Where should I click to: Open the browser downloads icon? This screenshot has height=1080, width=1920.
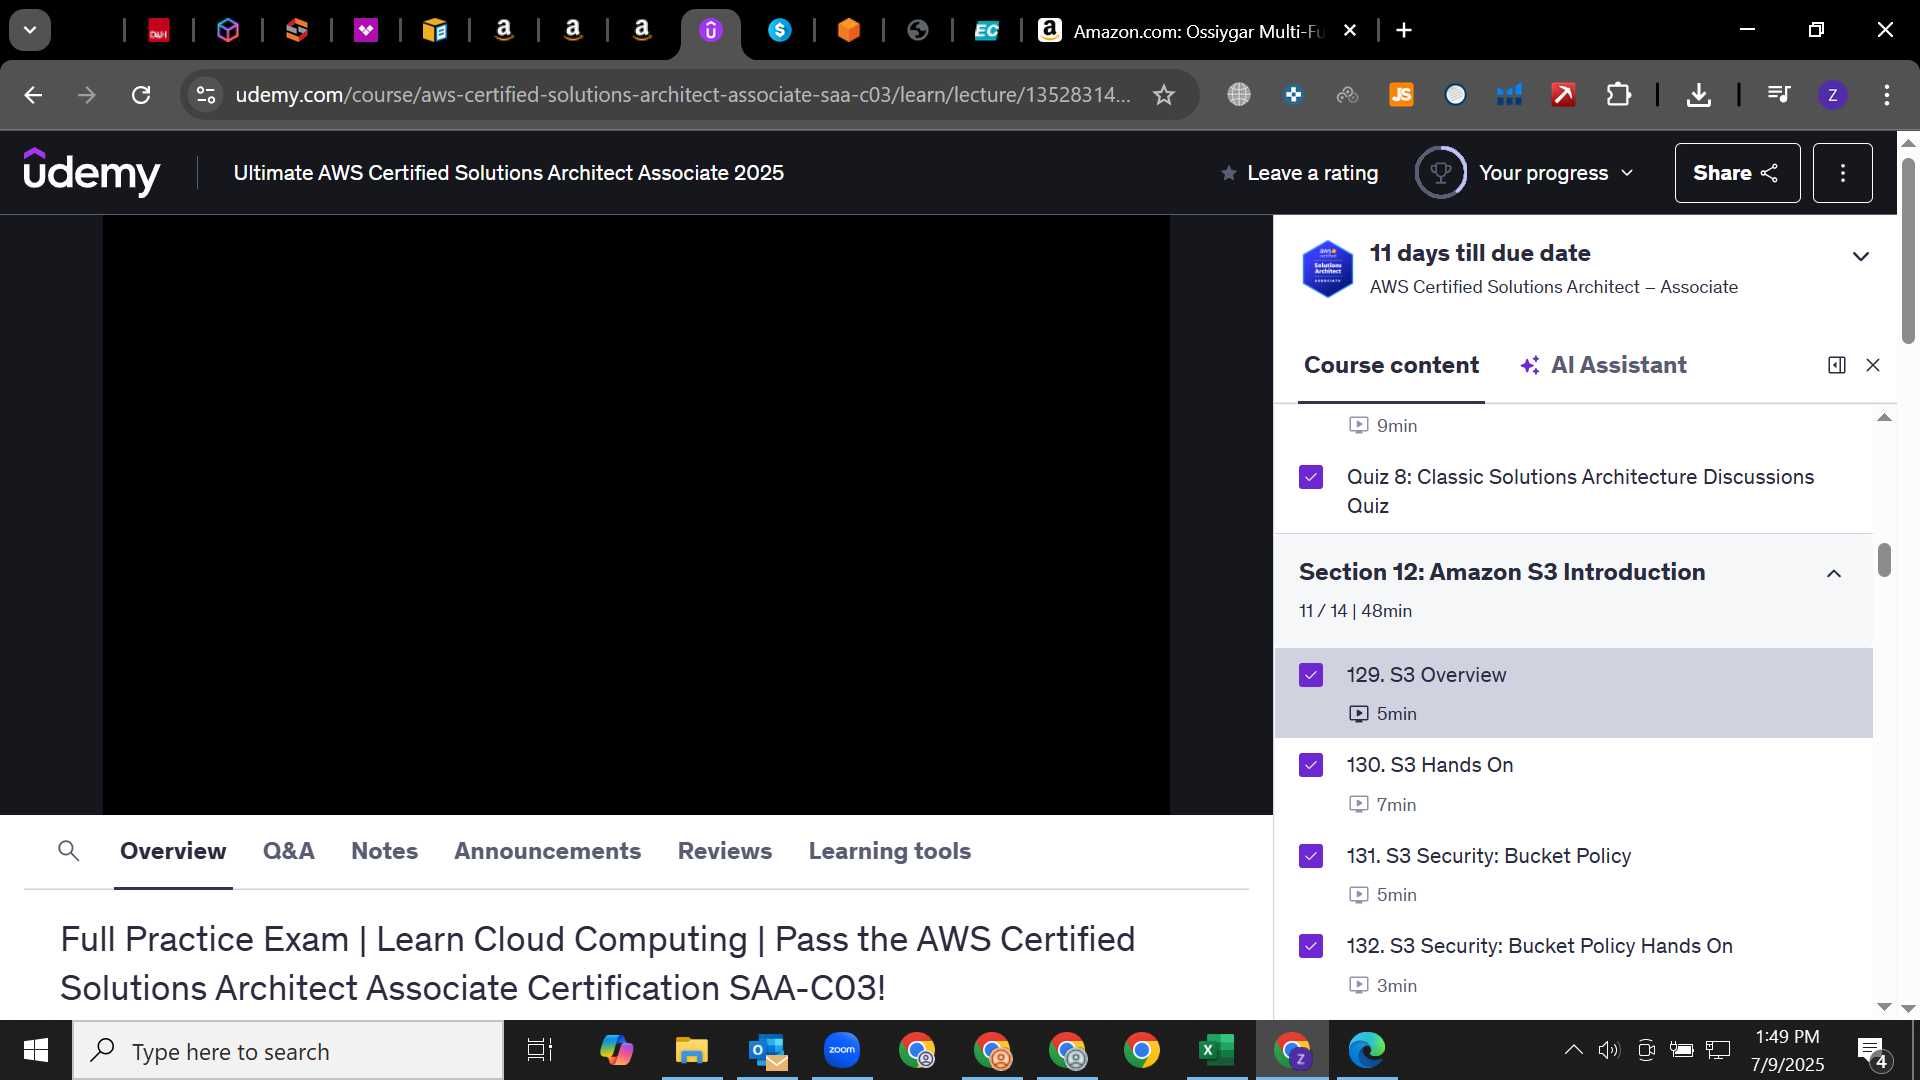(1698, 95)
